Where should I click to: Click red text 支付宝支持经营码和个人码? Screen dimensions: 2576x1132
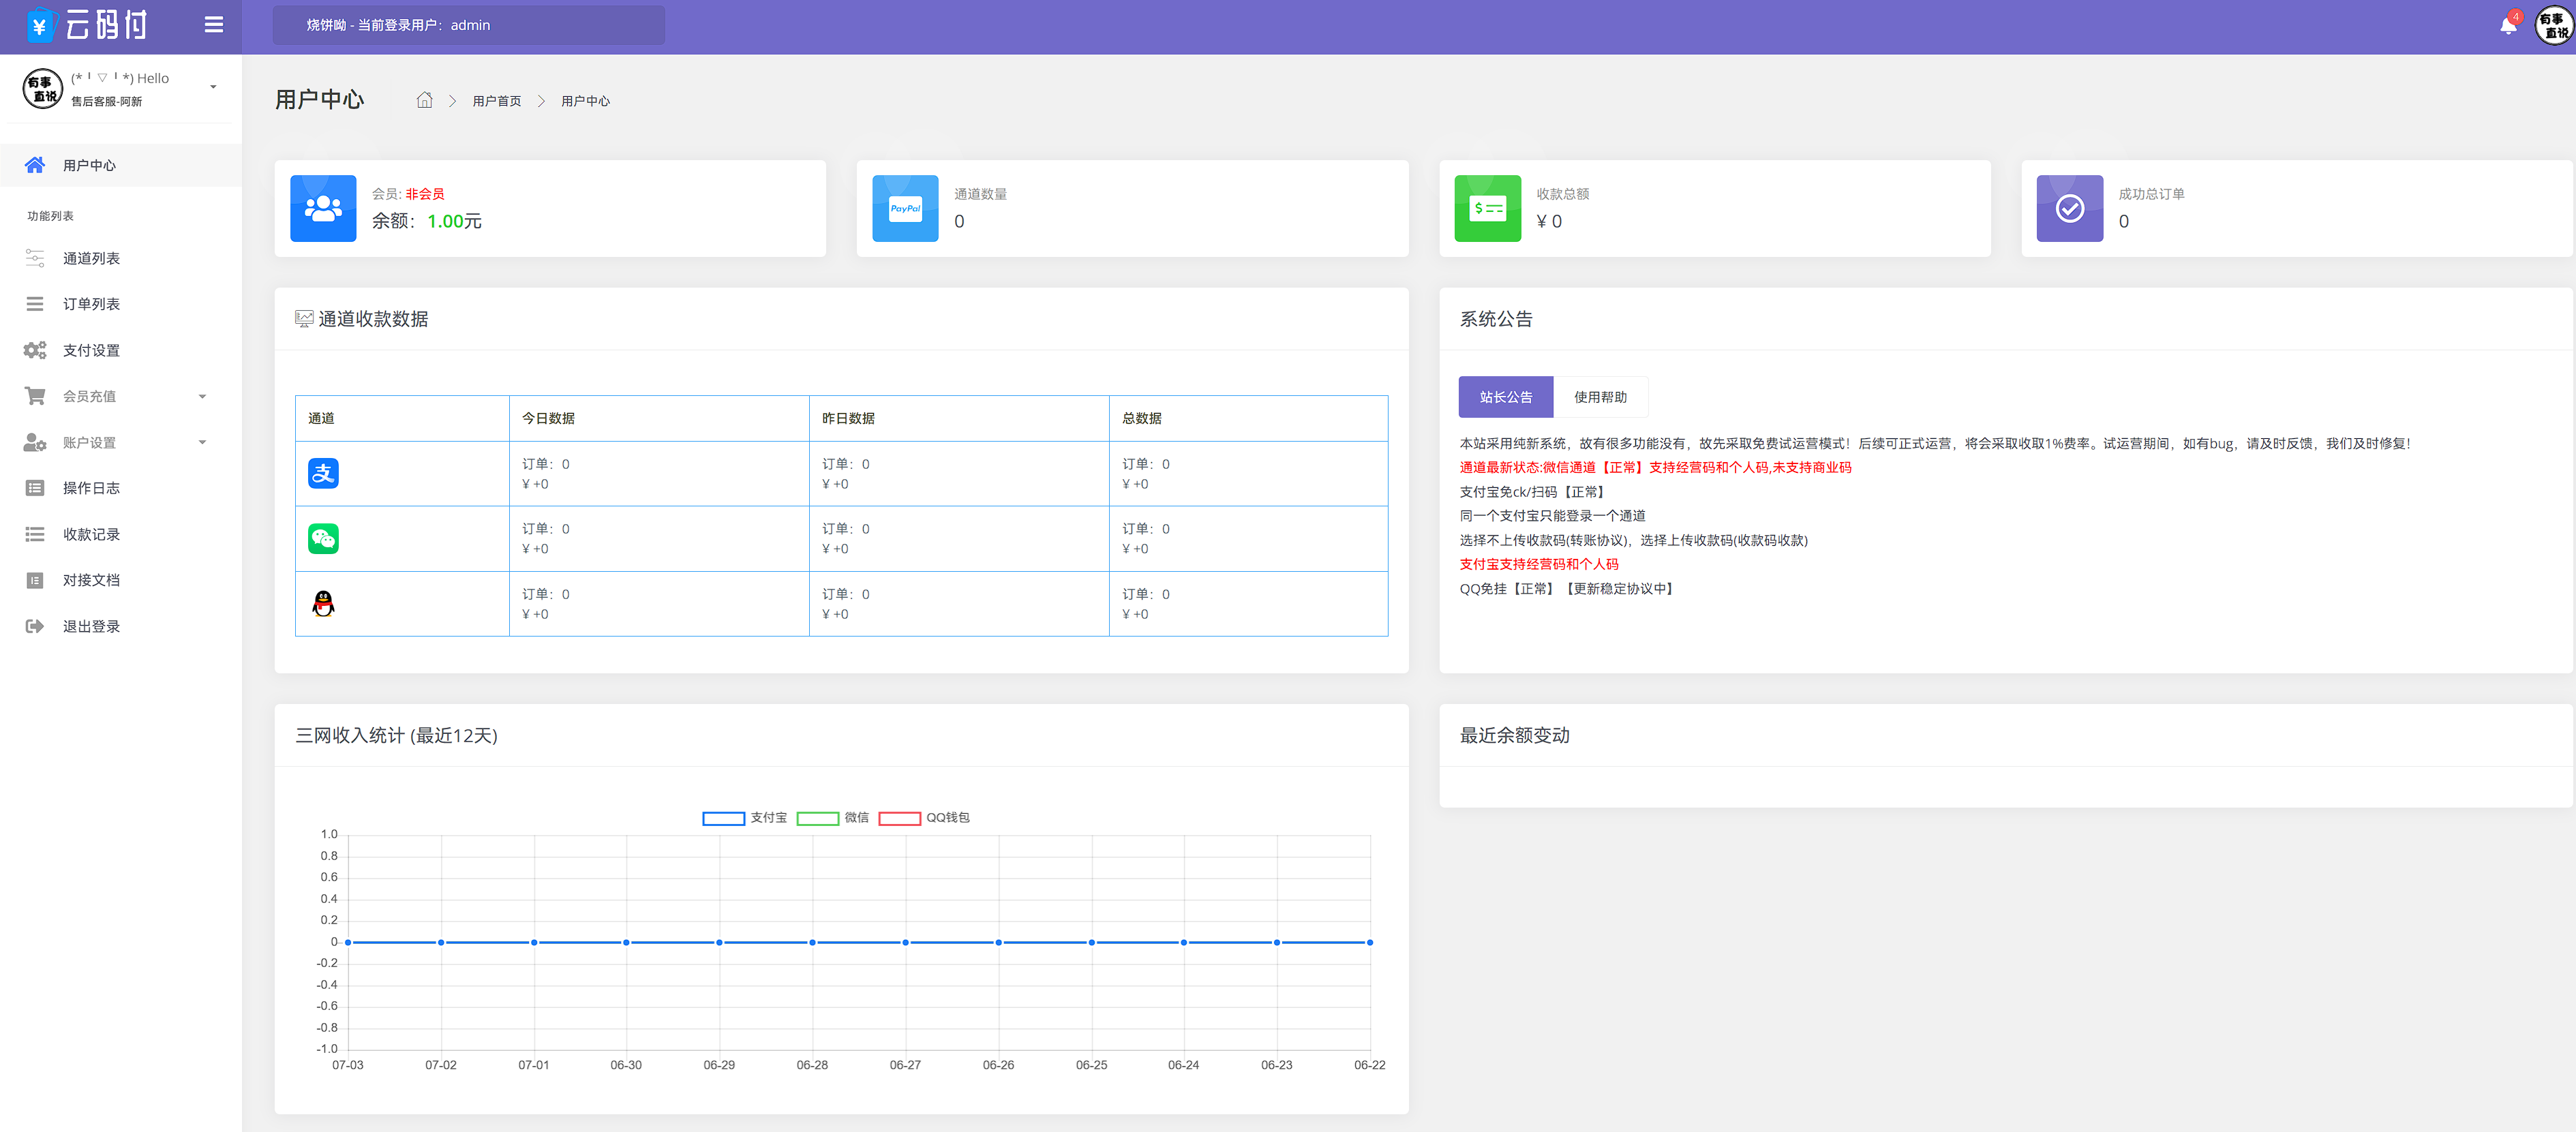tap(1538, 564)
